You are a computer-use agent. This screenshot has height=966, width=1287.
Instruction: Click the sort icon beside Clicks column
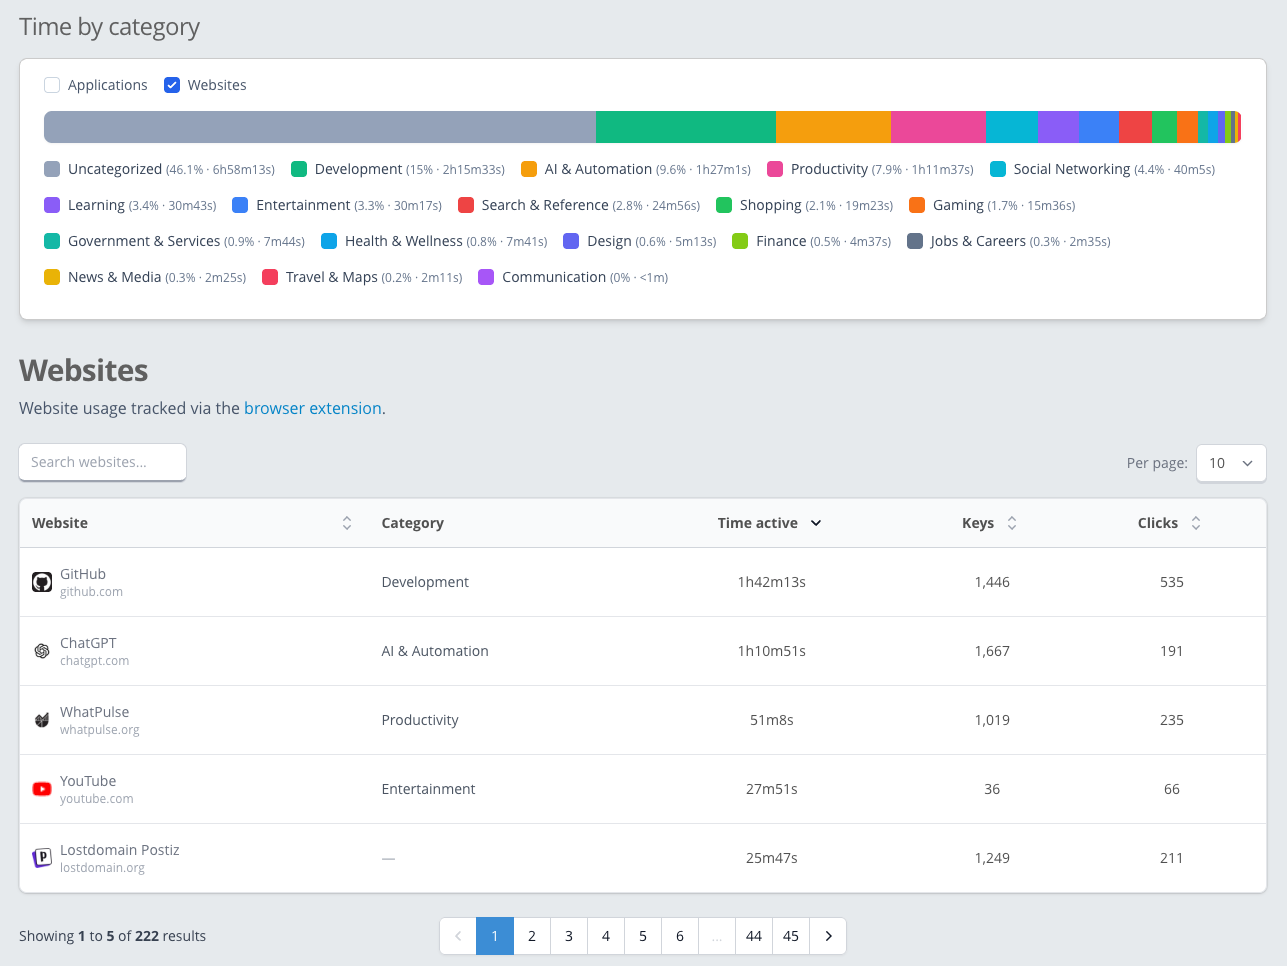(x=1191, y=522)
